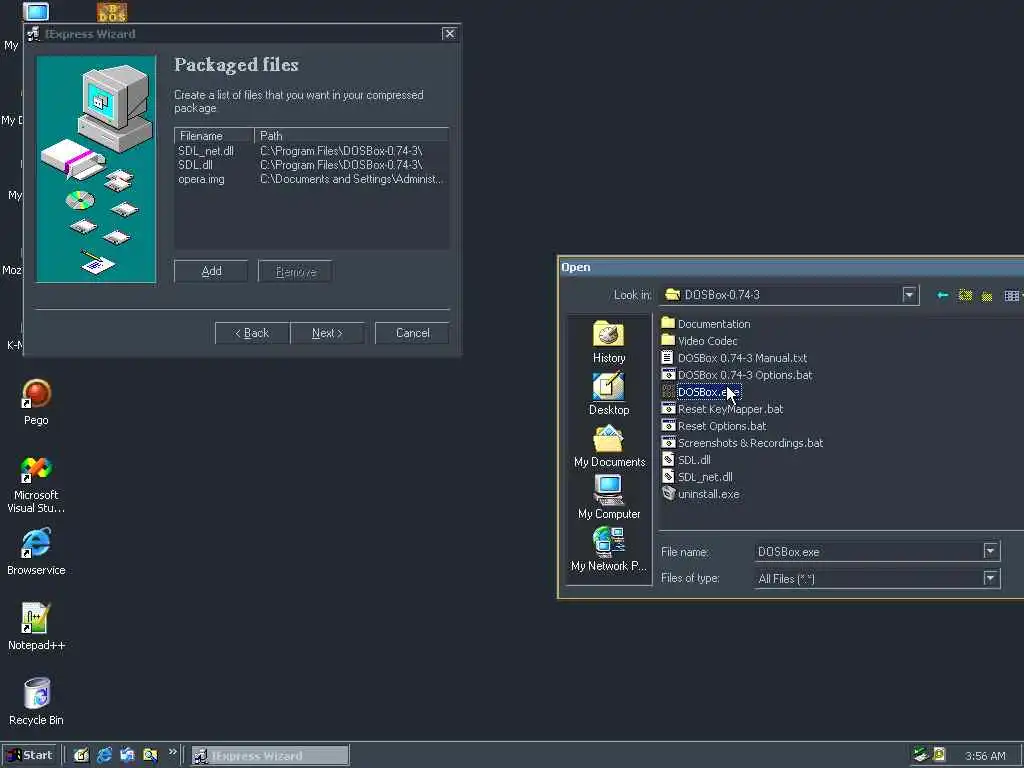Click the Create New Folder icon
This screenshot has height=768, width=1024.
987,296
